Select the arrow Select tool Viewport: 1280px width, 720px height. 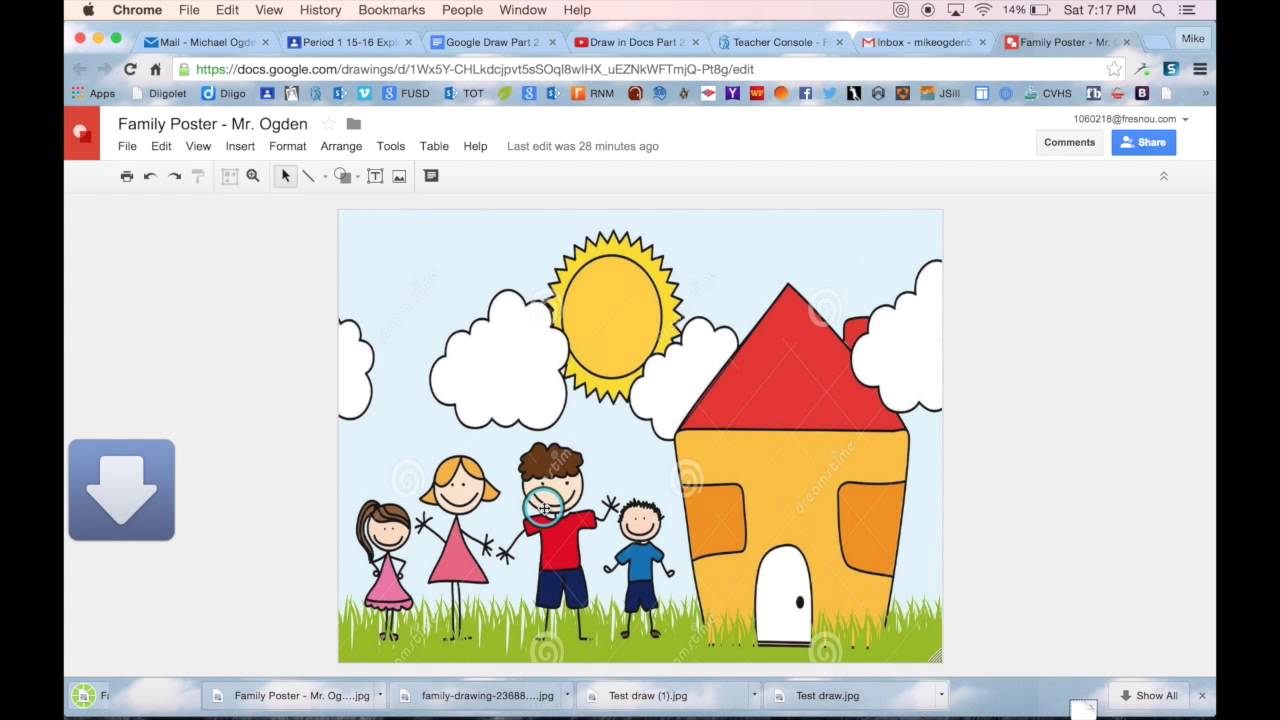285,176
